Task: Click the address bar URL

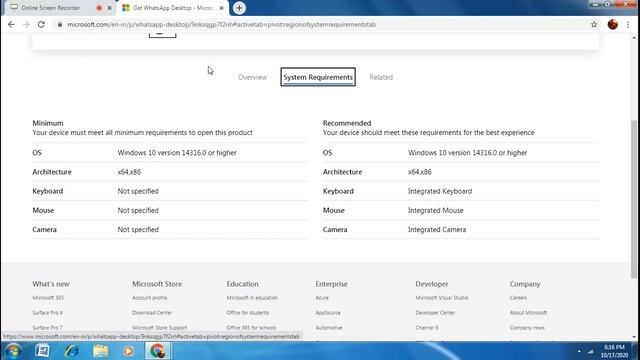Action: pyautogui.click(x=222, y=24)
